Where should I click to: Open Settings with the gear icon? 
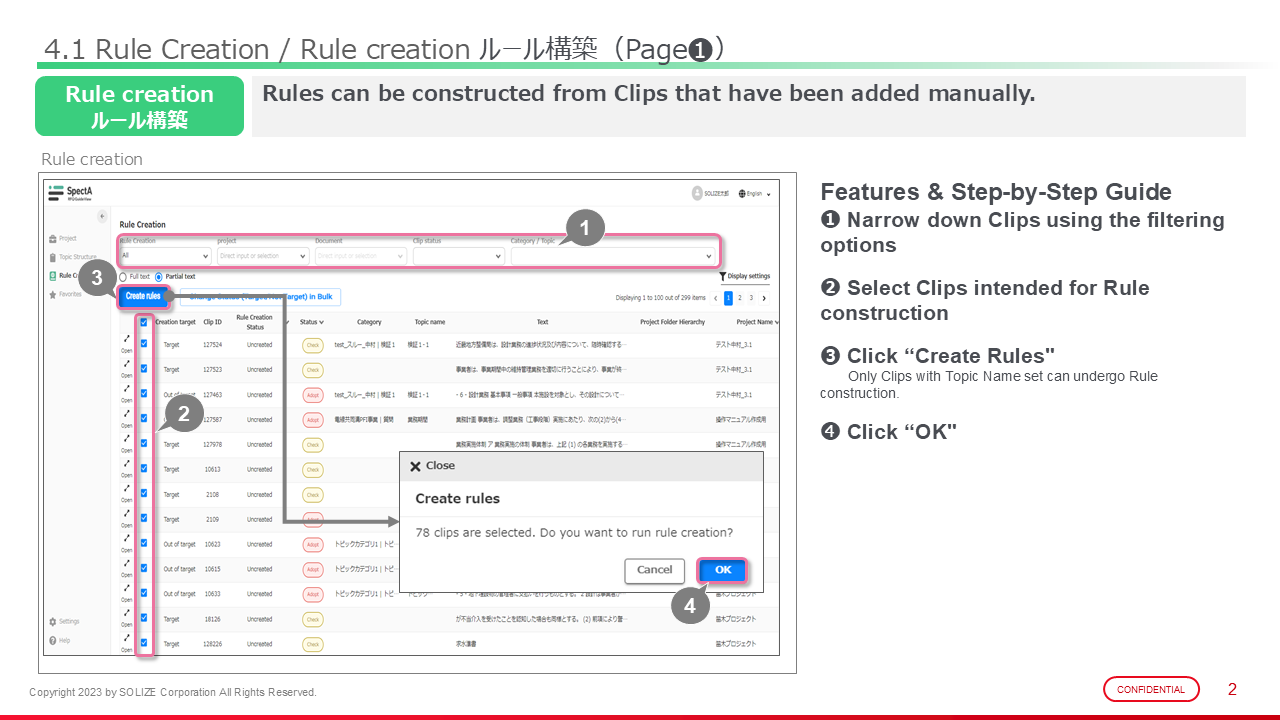coord(64,621)
